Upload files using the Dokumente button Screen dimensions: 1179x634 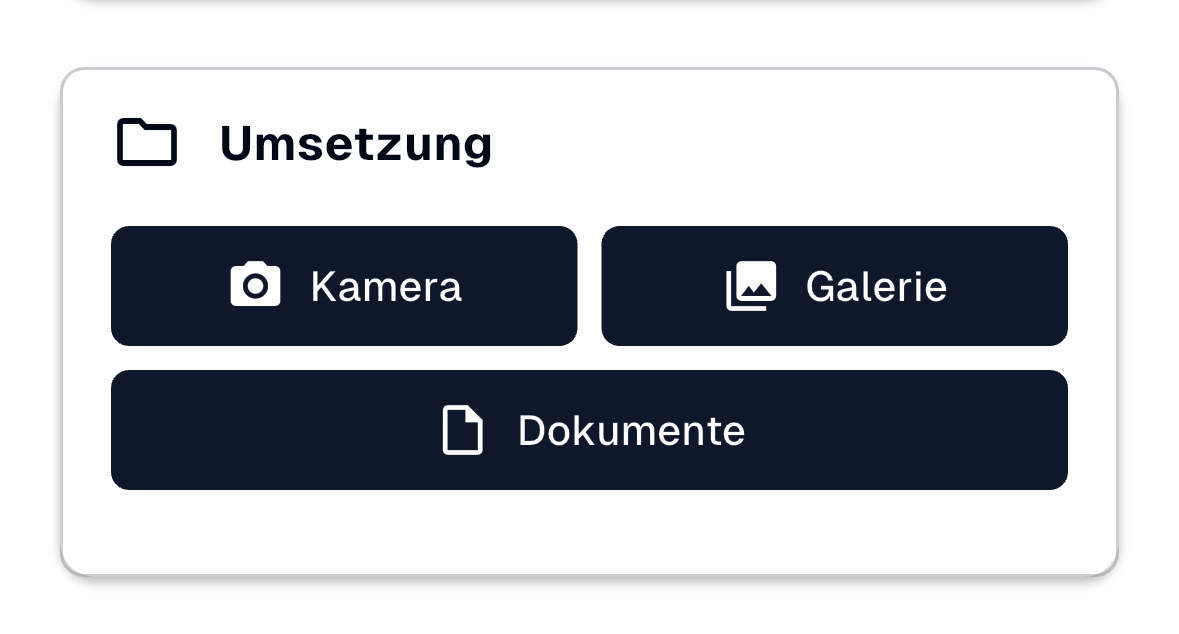click(590, 430)
